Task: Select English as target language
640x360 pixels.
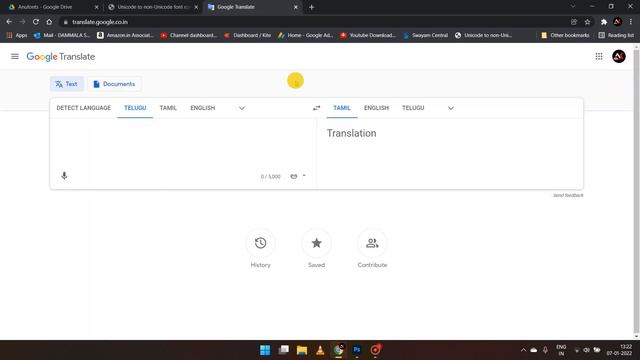Action: [376, 108]
